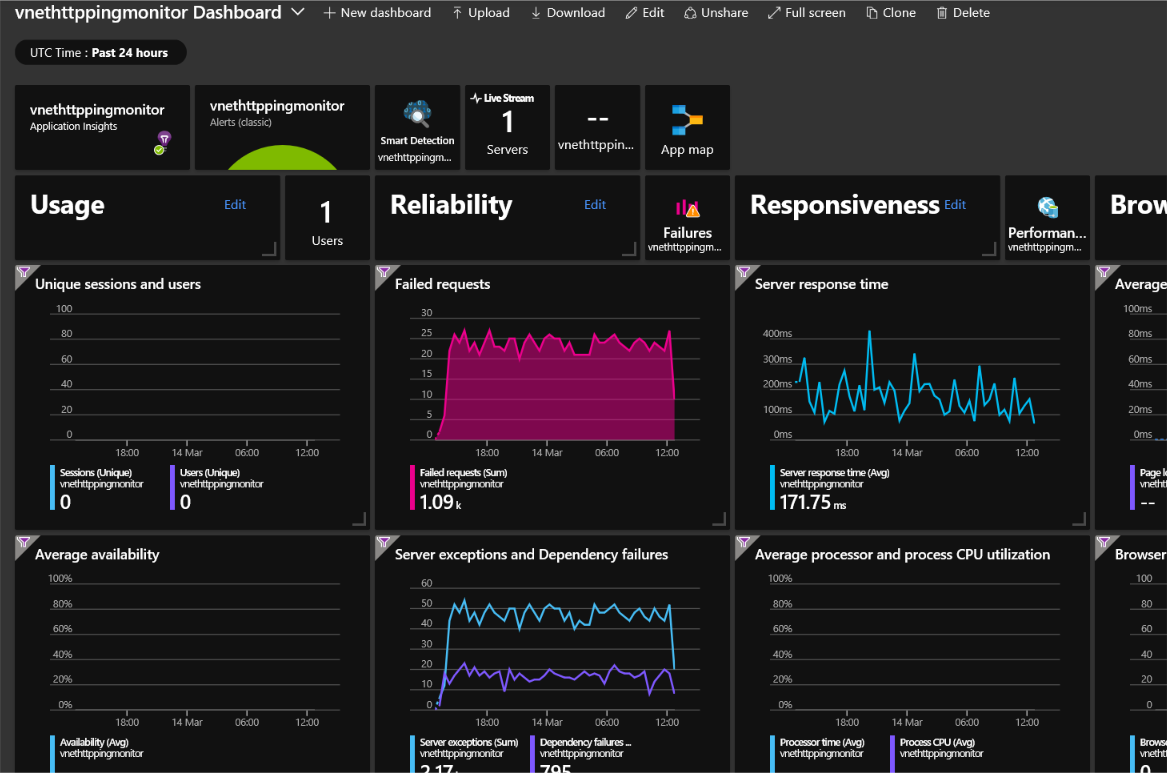The height and width of the screenshot is (773, 1167).
Task: Click the Responsiveness section heading
Action: (x=845, y=205)
